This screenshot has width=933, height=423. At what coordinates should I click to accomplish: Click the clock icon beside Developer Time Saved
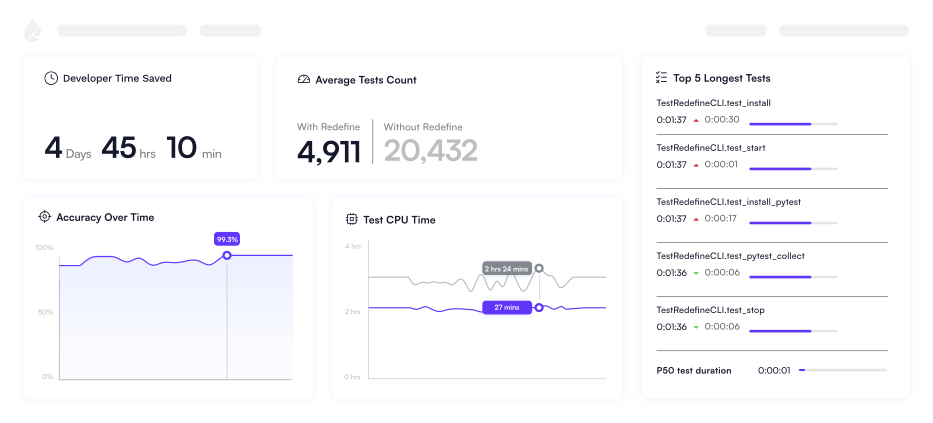click(51, 78)
